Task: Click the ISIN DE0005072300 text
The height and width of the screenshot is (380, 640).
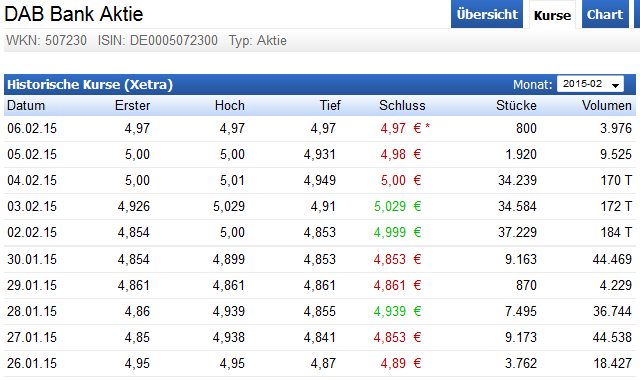Action: 158,41
